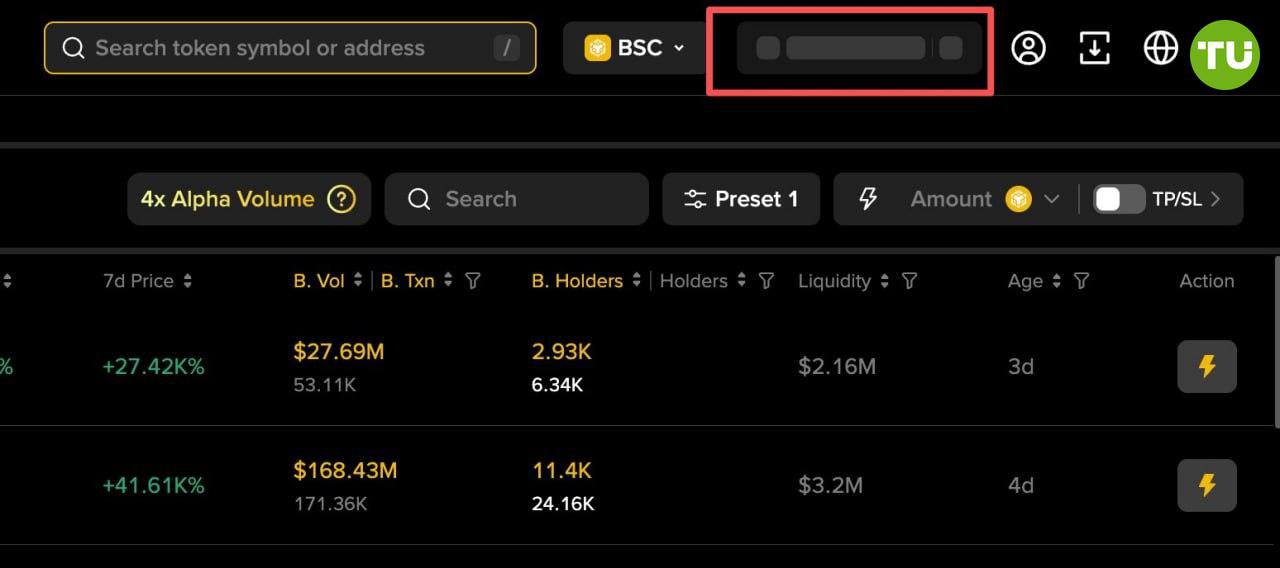
Task: Click the quick-buy lightning icon beside Amount
Action: pos(868,199)
